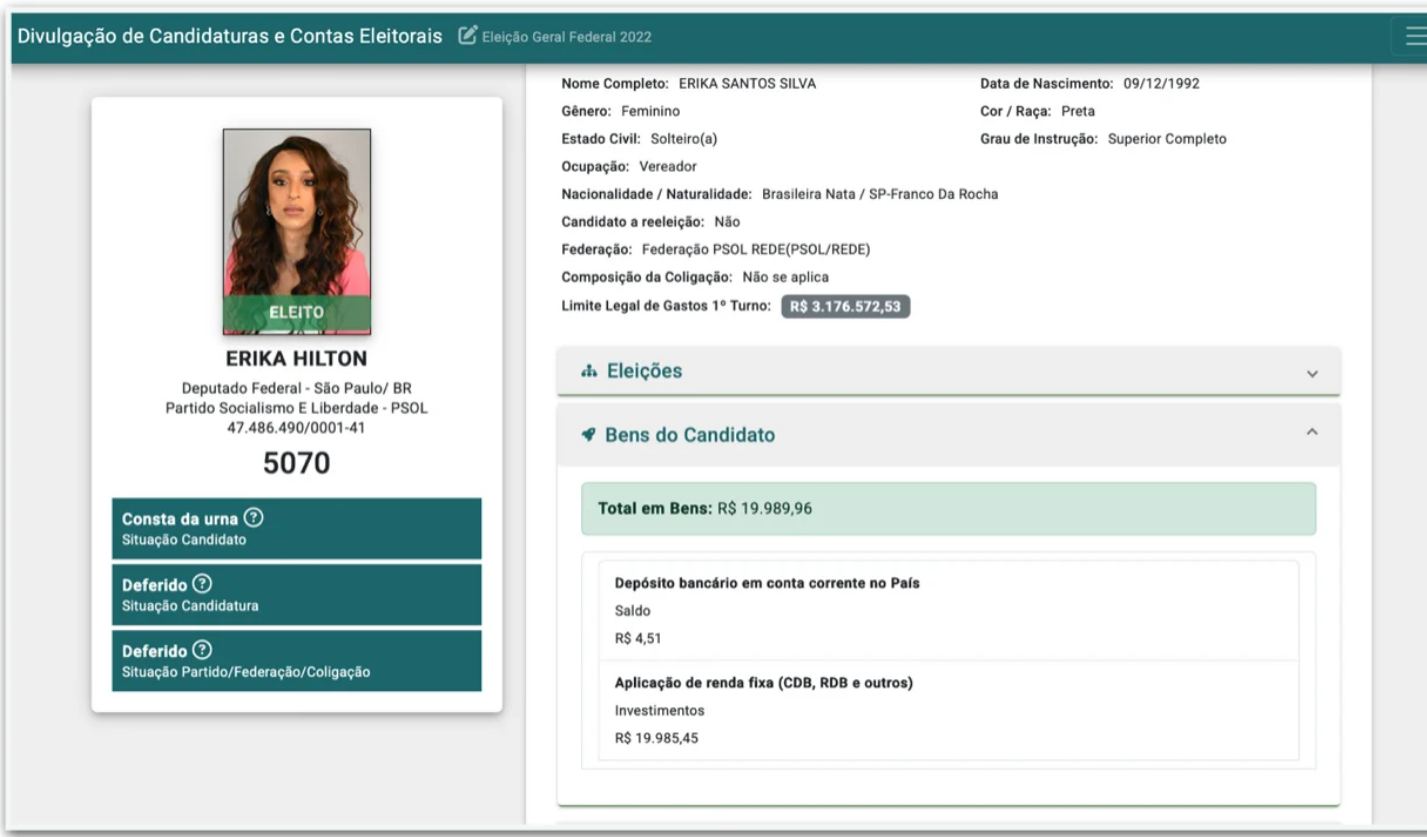Click the investment value R$ 19.985,45
This screenshot has width=1427, height=837.
tap(657, 738)
